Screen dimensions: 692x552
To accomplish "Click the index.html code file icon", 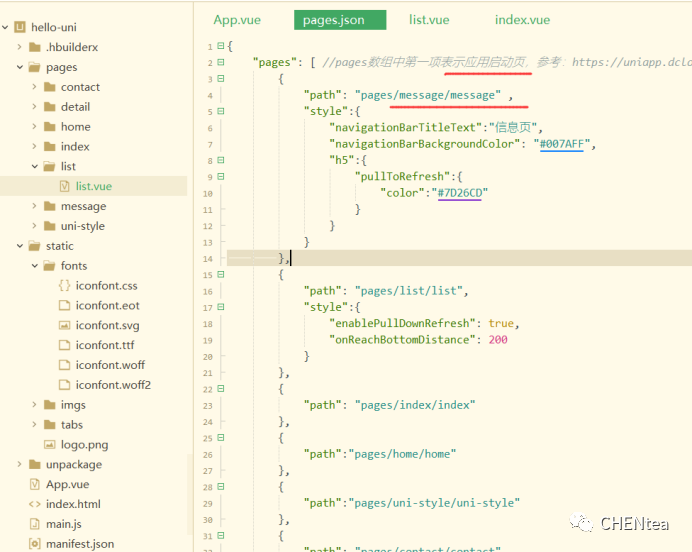I will click(x=35, y=504).
